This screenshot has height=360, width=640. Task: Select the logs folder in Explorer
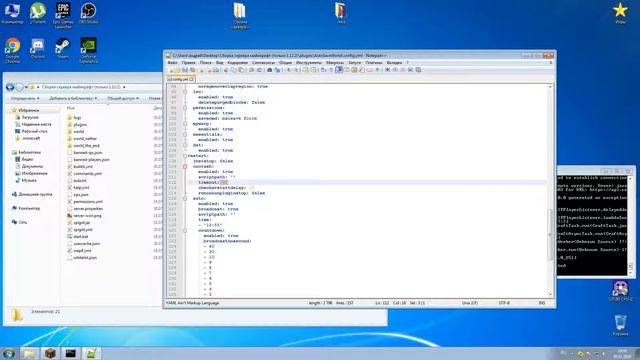tap(74, 118)
